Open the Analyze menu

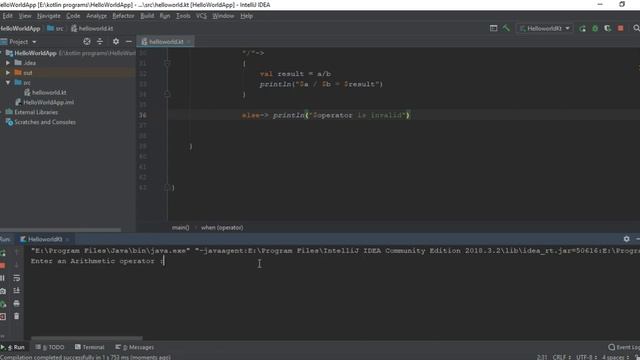click(96, 16)
